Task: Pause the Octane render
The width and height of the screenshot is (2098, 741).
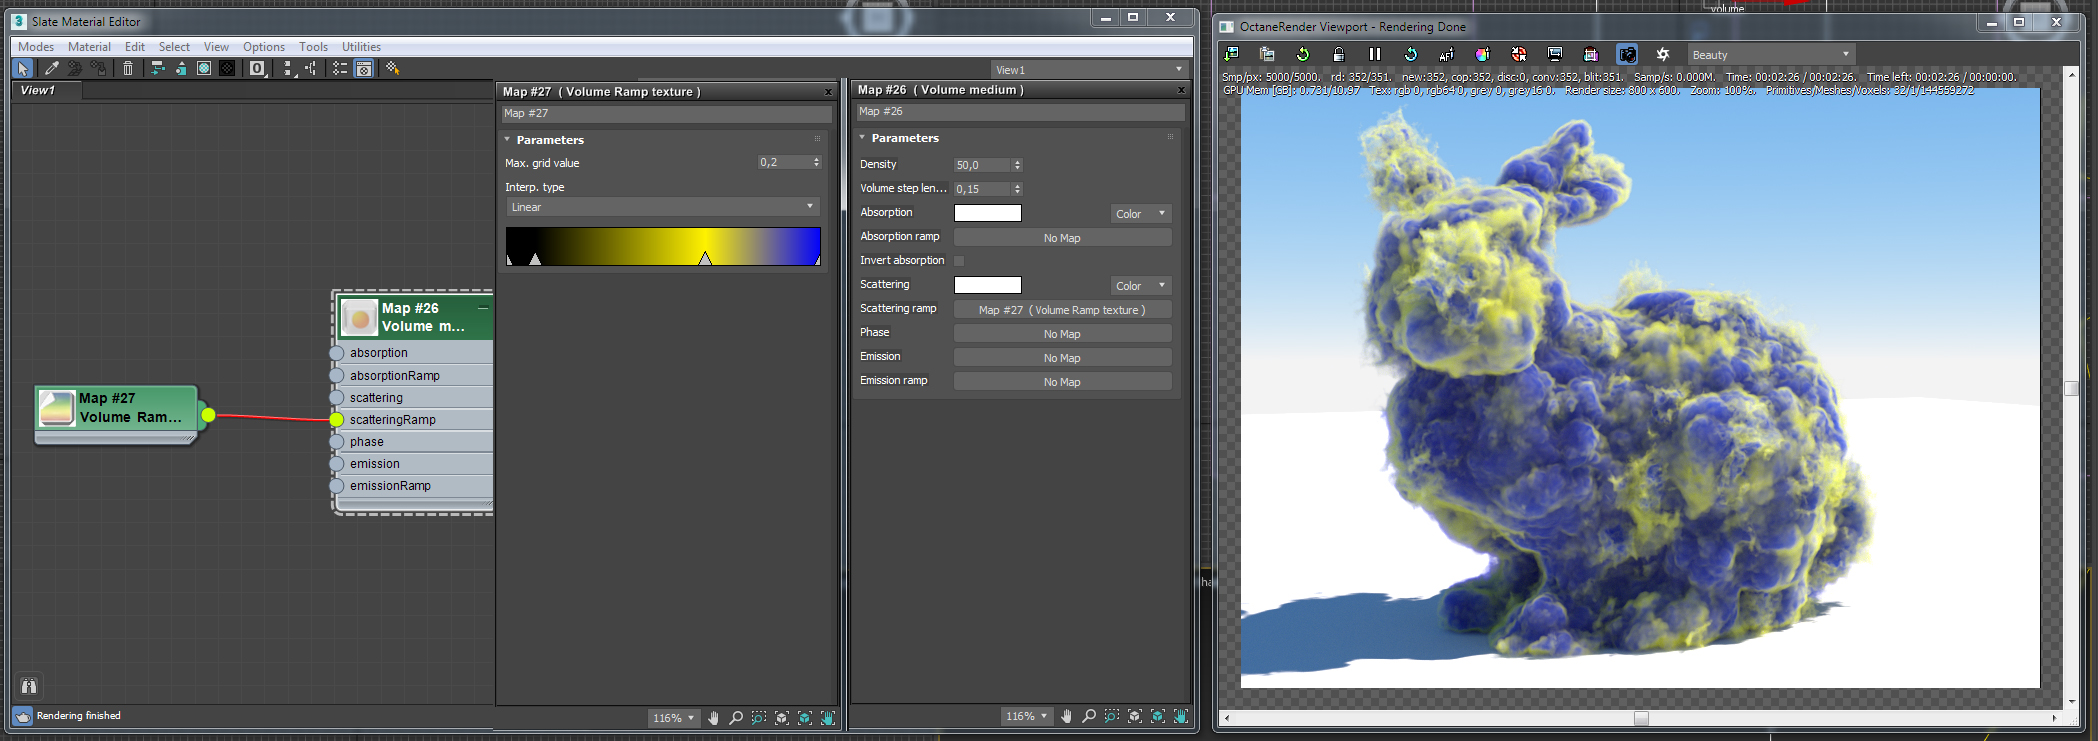Action: 1374,55
